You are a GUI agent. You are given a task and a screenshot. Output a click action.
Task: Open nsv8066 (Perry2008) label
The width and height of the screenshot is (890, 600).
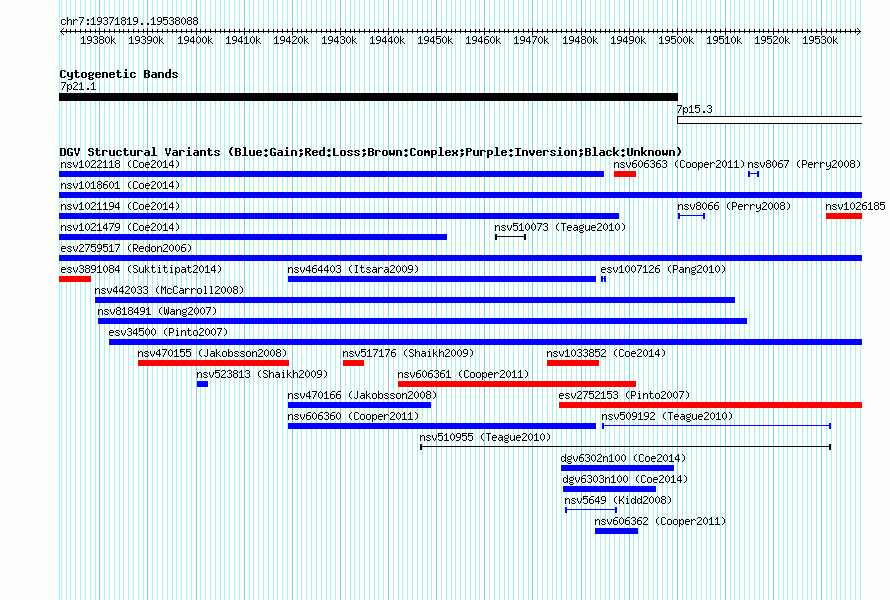[x=734, y=206]
